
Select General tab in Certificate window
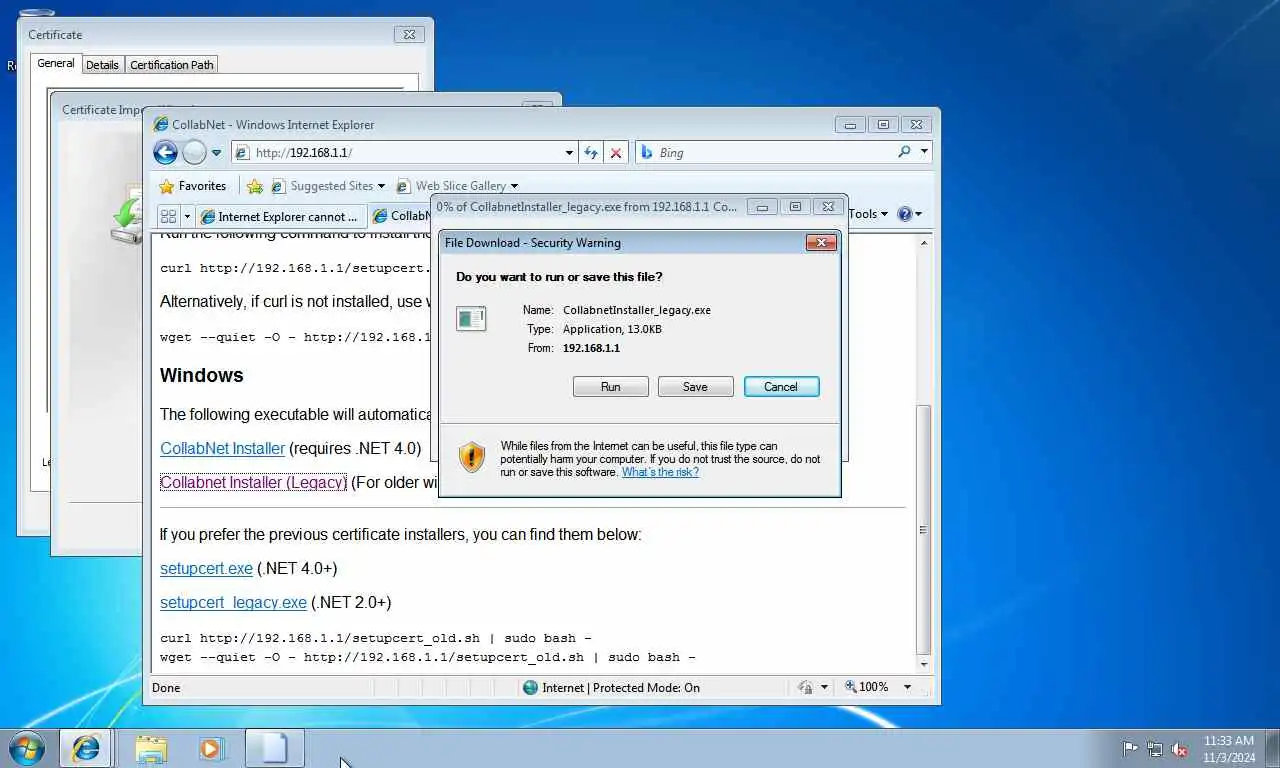point(55,63)
